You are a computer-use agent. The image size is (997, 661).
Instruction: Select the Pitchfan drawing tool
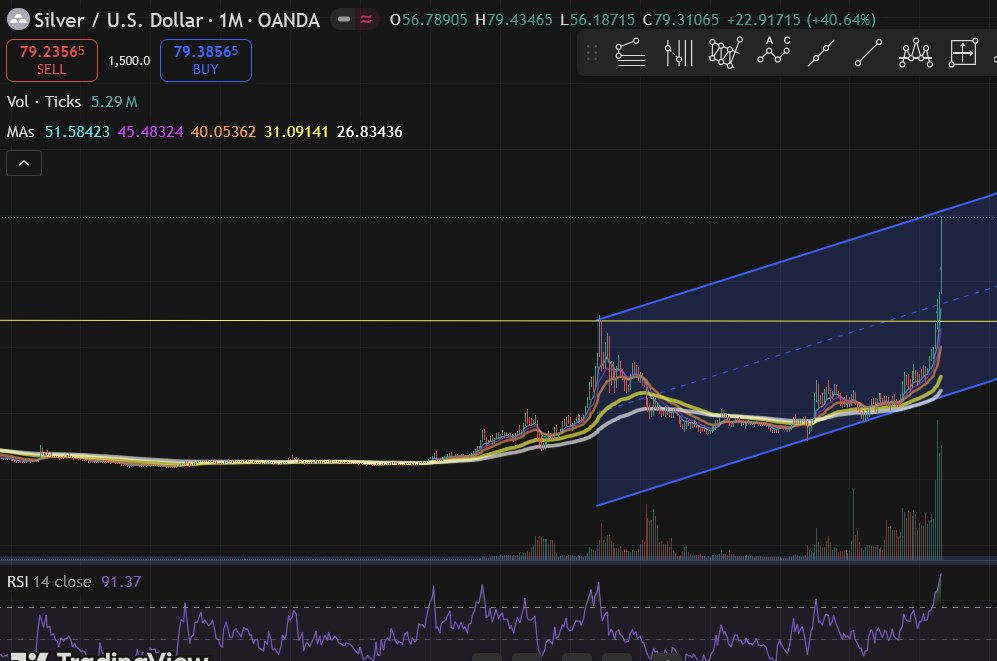point(725,52)
